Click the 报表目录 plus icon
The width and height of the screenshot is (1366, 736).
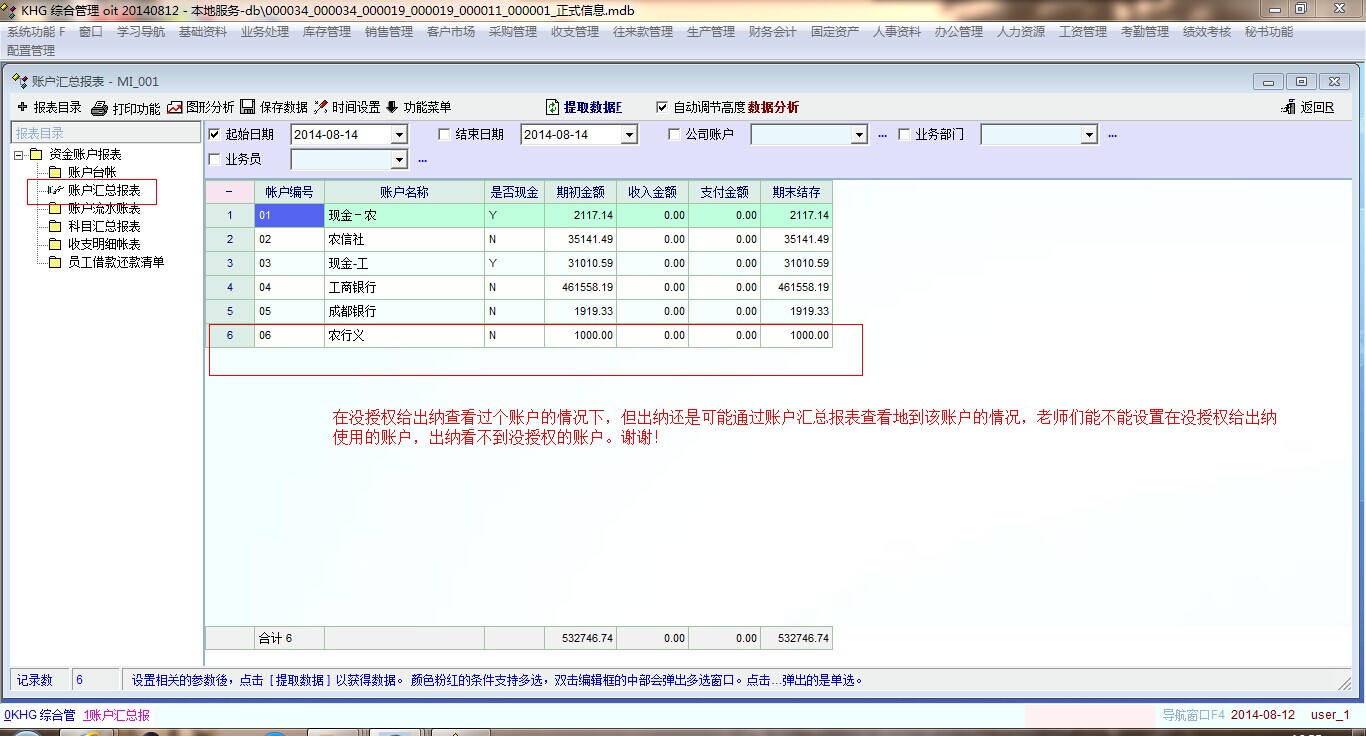coord(22,107)
